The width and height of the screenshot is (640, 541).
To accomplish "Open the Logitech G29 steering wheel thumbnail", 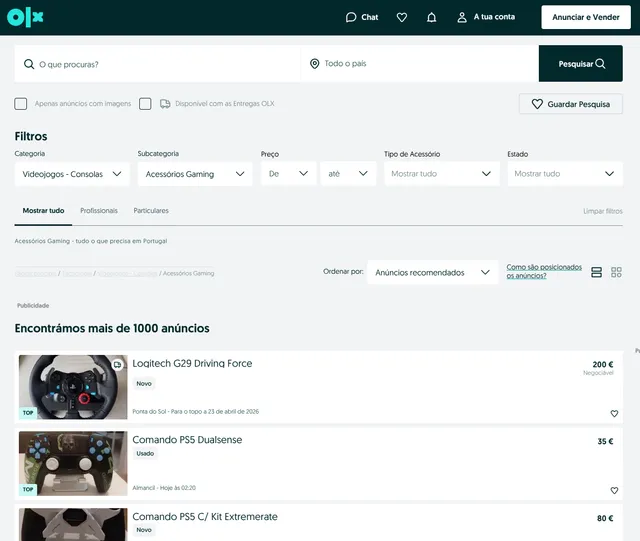I will 73,387.
